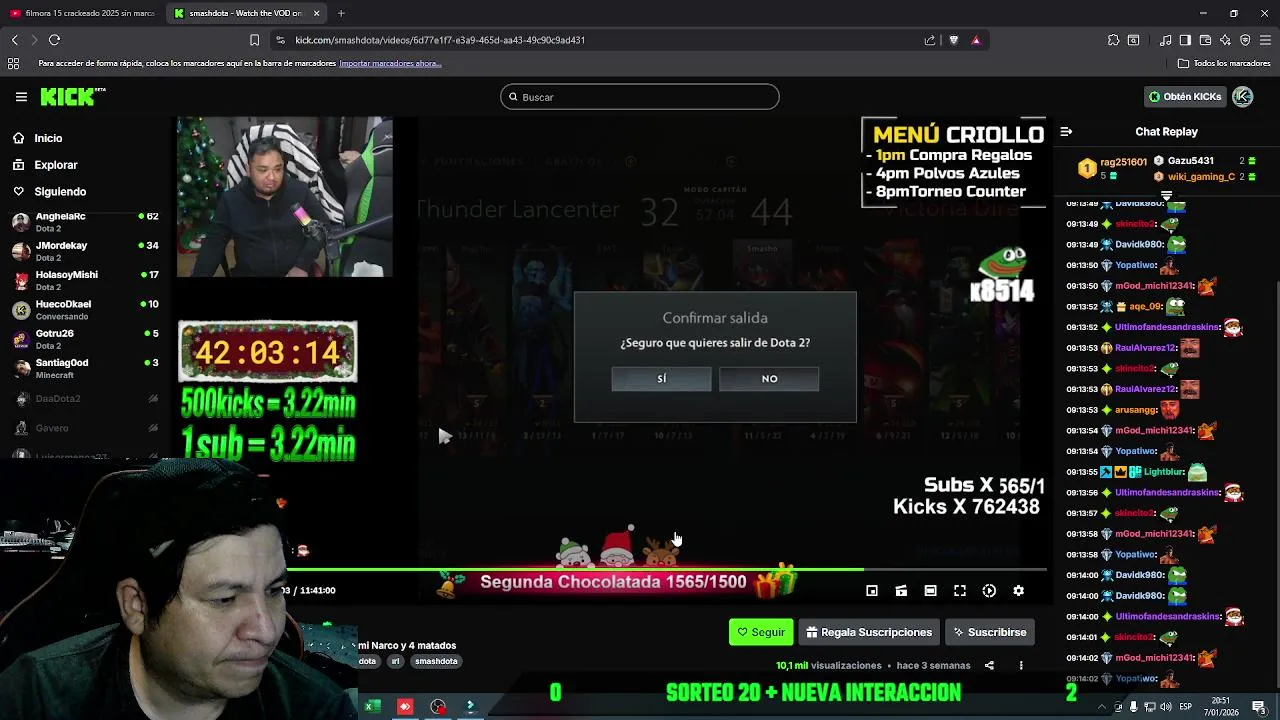Open offline DaaDota2 channel
The image size is (1280, 720).
pyautogui.click(x=86, y=398)
